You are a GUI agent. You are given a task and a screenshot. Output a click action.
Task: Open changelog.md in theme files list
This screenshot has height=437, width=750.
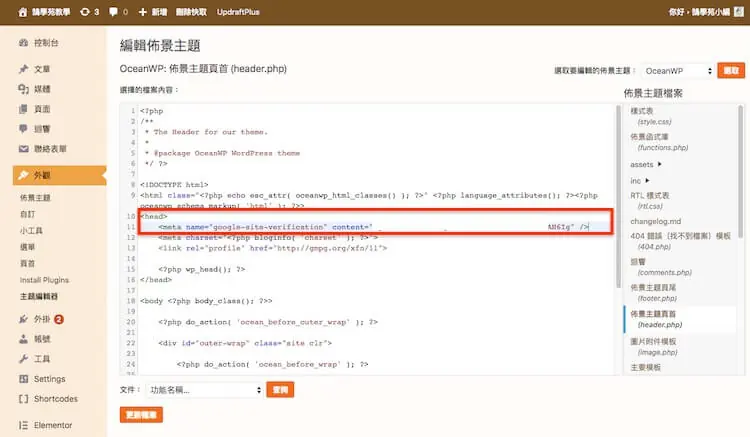click(x=655, y=221)
